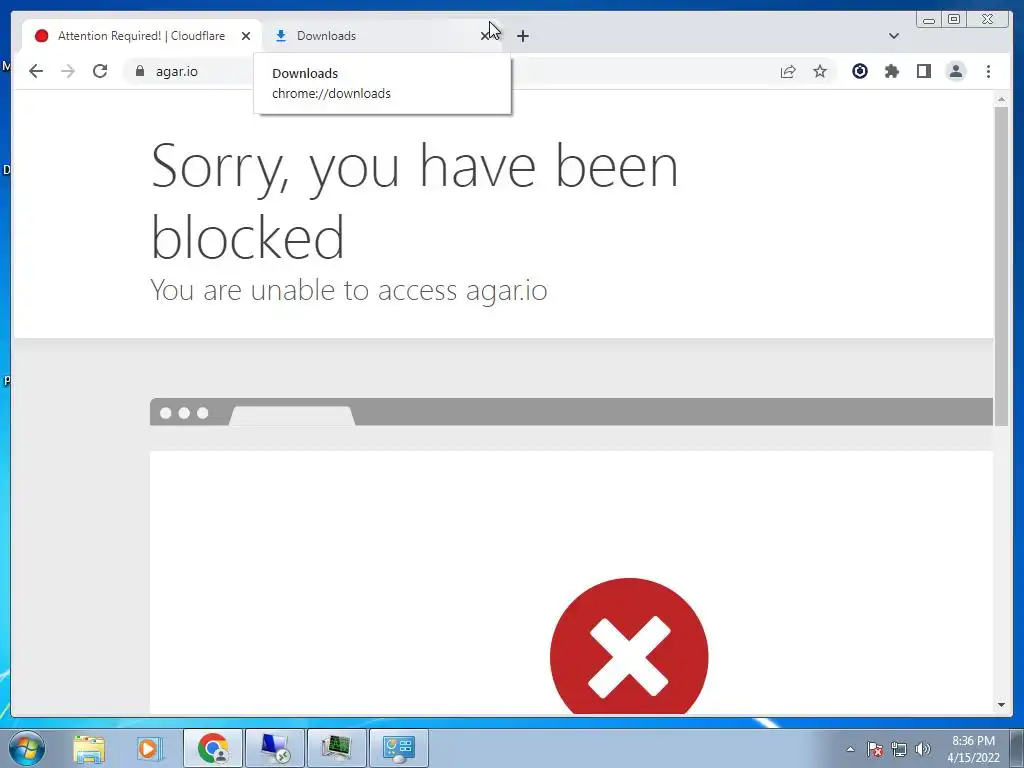Image resolution: width=1024 pixels, height=768 pixels.
Task: Switch to the Downloads tab
Action: click(x=382, y=36)
